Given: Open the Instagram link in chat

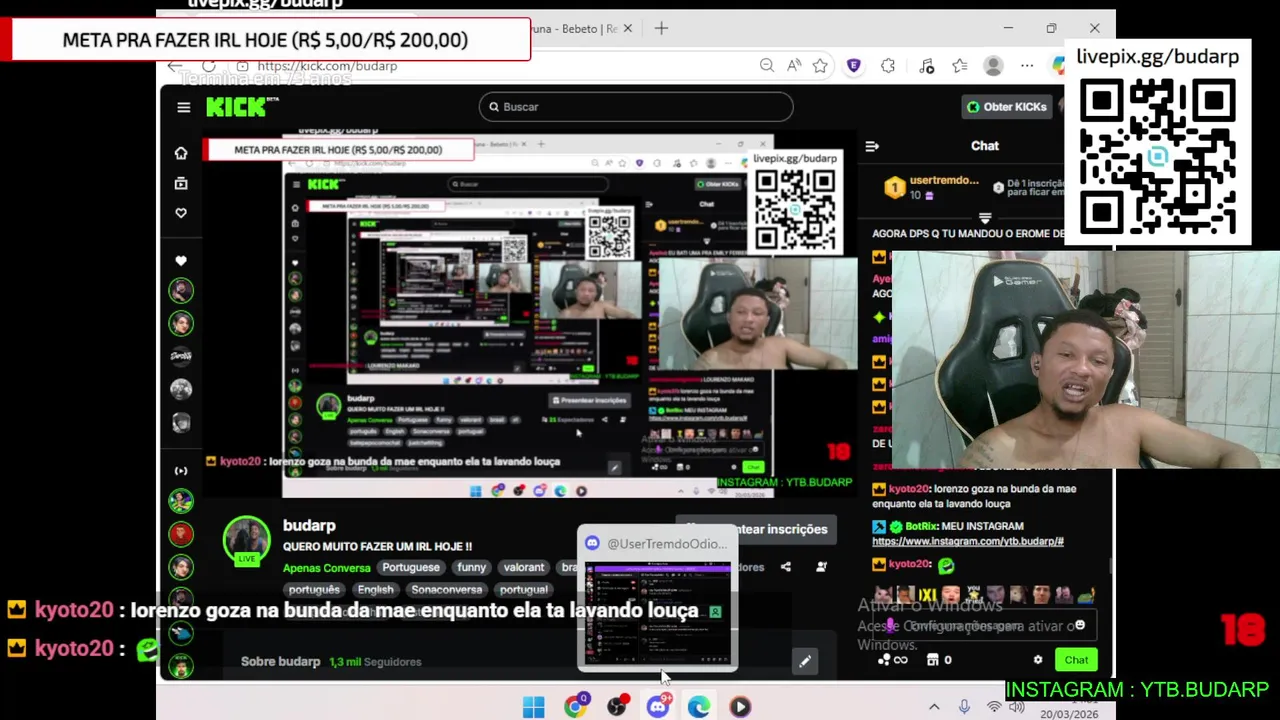Looking at the screenshot, I should 967,541.
